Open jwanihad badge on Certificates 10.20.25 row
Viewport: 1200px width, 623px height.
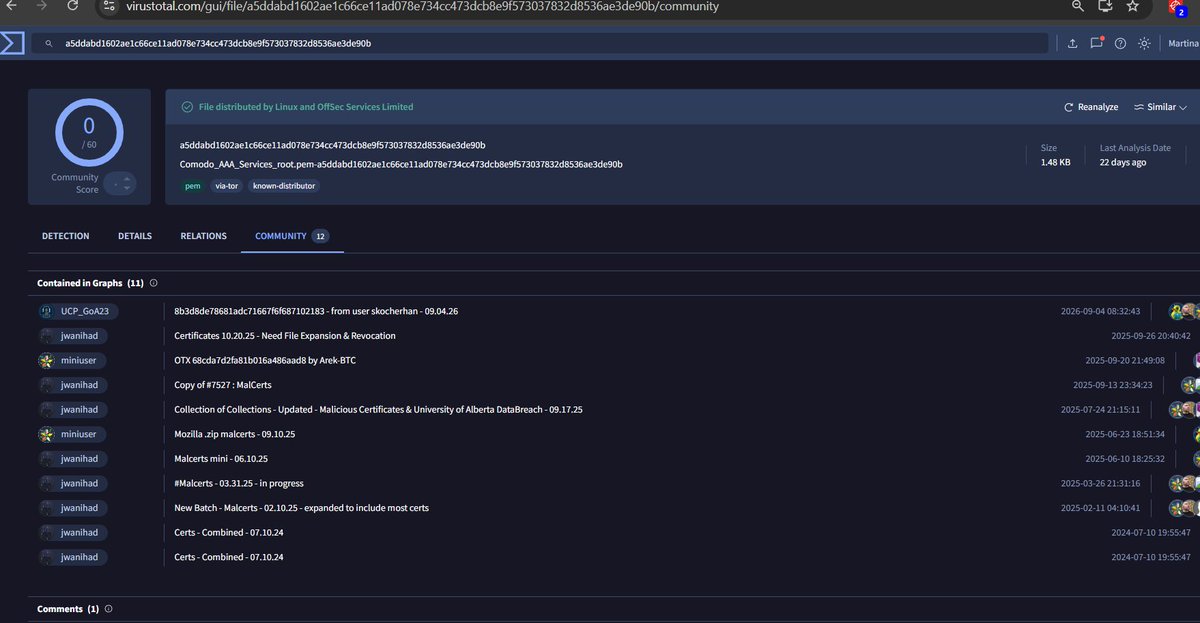(x=75, y=336)
